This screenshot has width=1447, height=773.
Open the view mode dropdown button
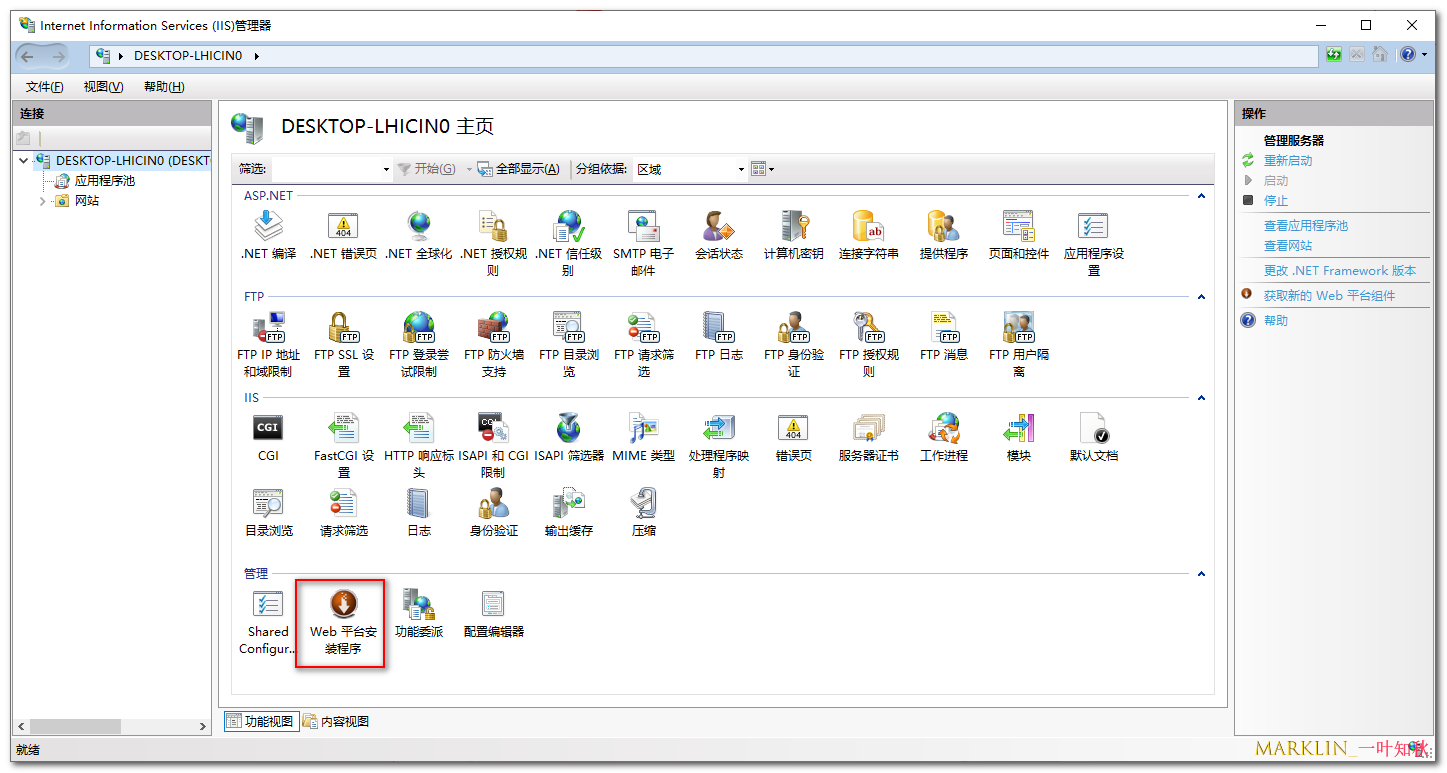(x=763, y=169)
